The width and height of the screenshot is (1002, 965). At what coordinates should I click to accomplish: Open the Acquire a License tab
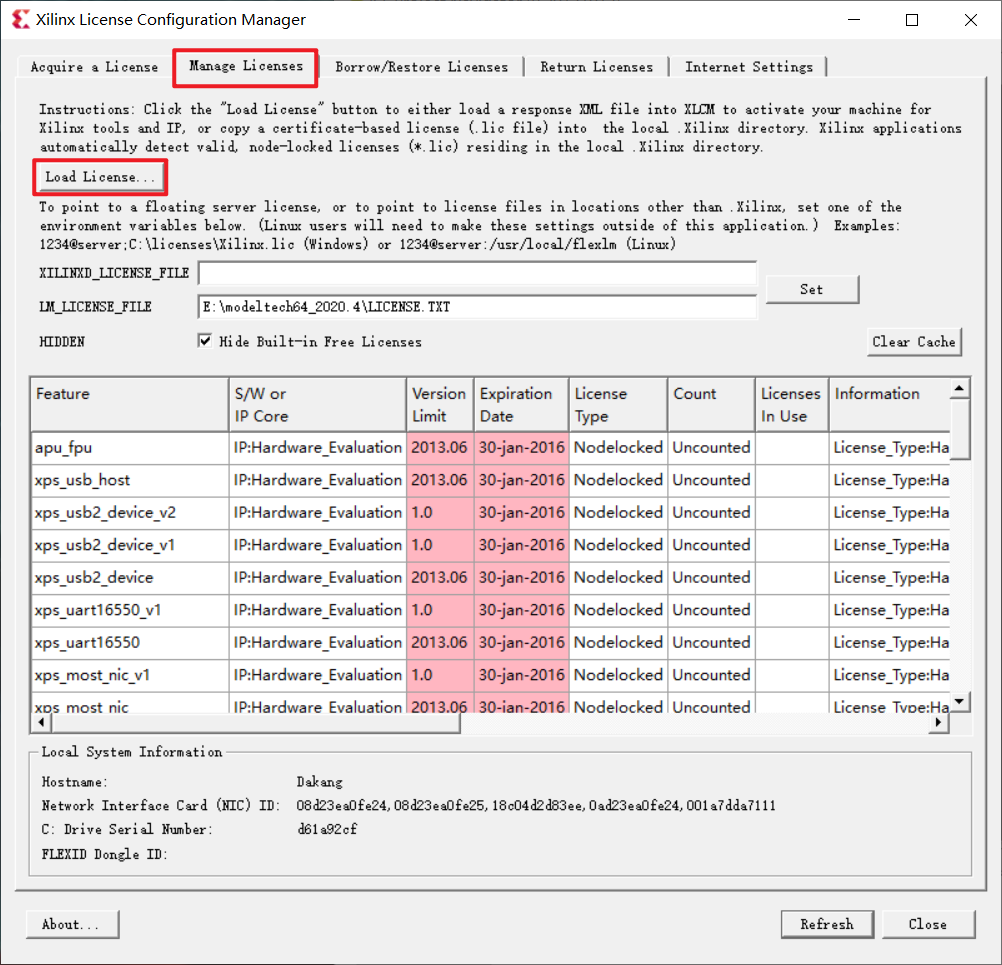coord(94,67)
